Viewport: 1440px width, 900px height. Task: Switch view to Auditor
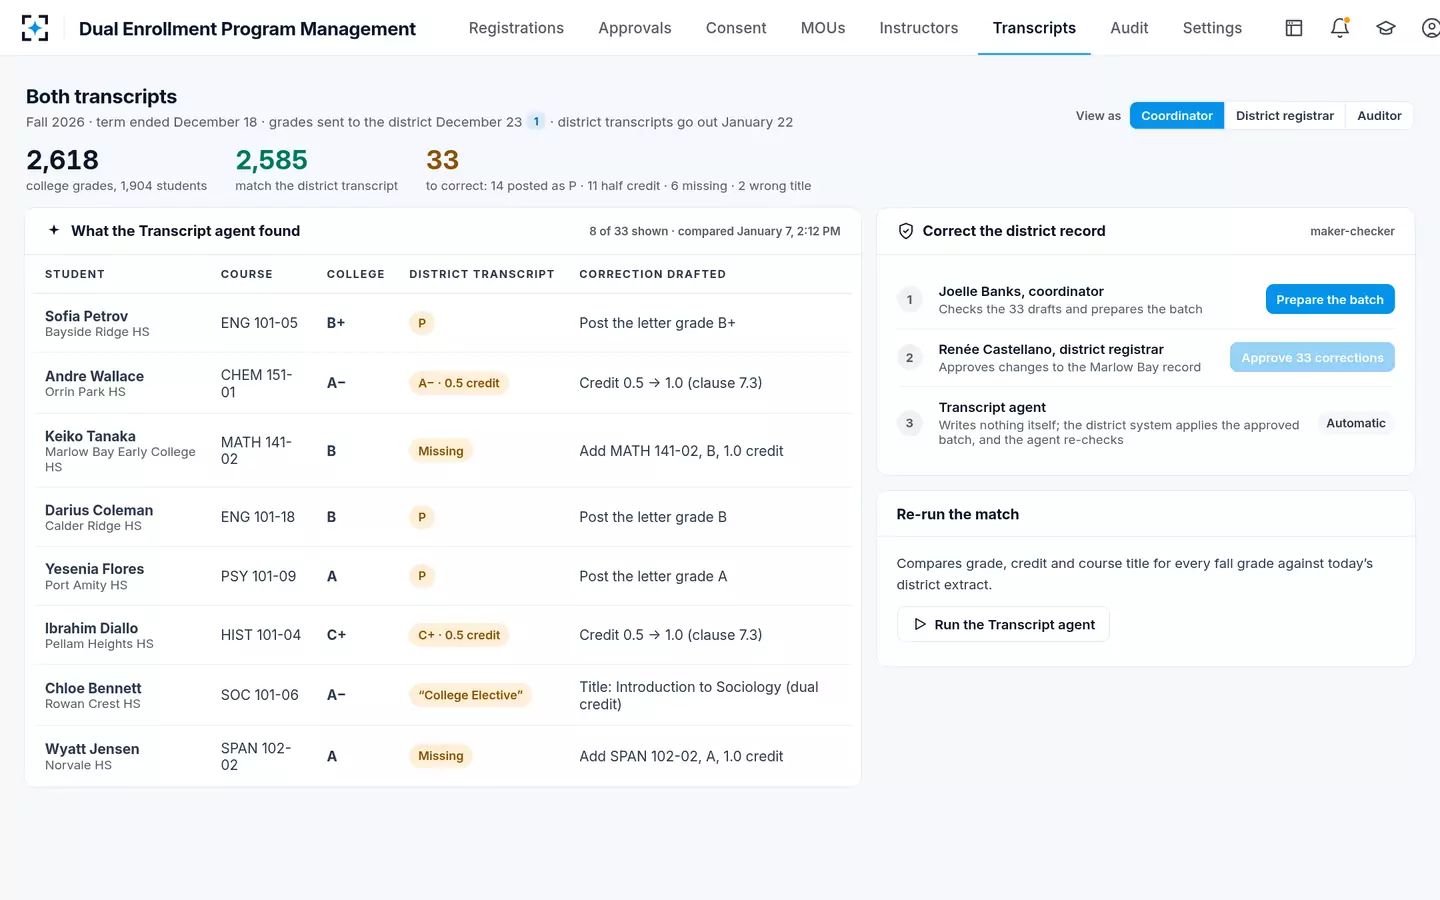[x=1379, y=116]
